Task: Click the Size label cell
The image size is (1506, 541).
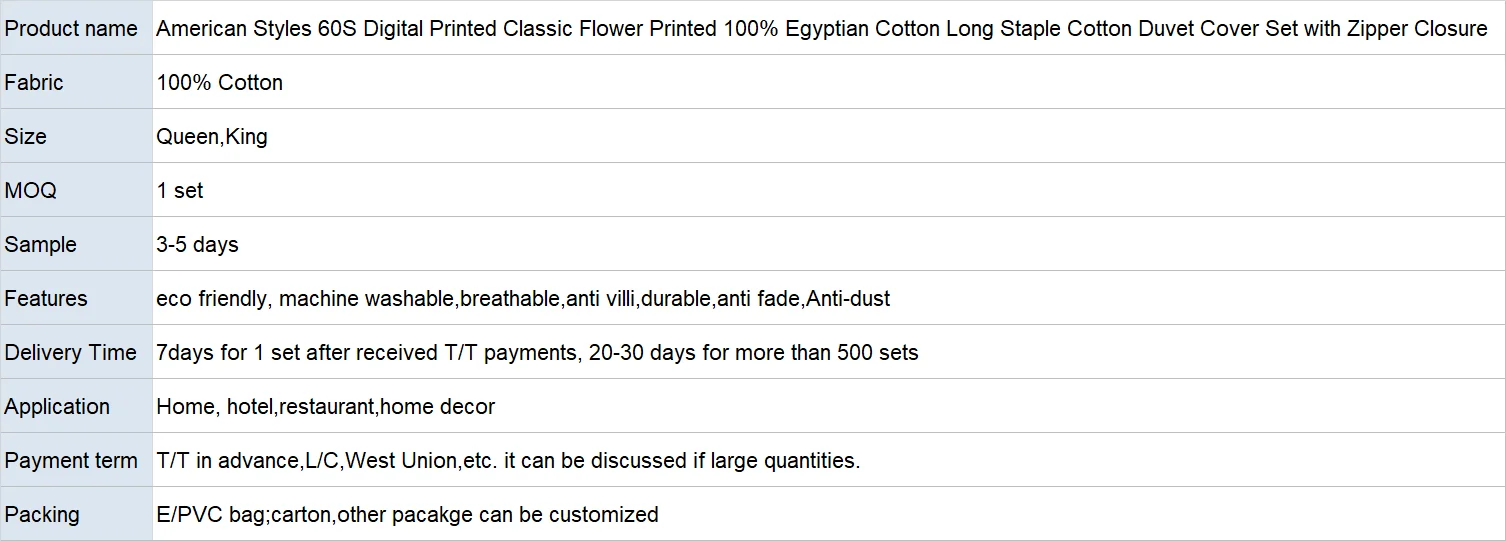Action: pyautogui.click(x=26, y=137)
